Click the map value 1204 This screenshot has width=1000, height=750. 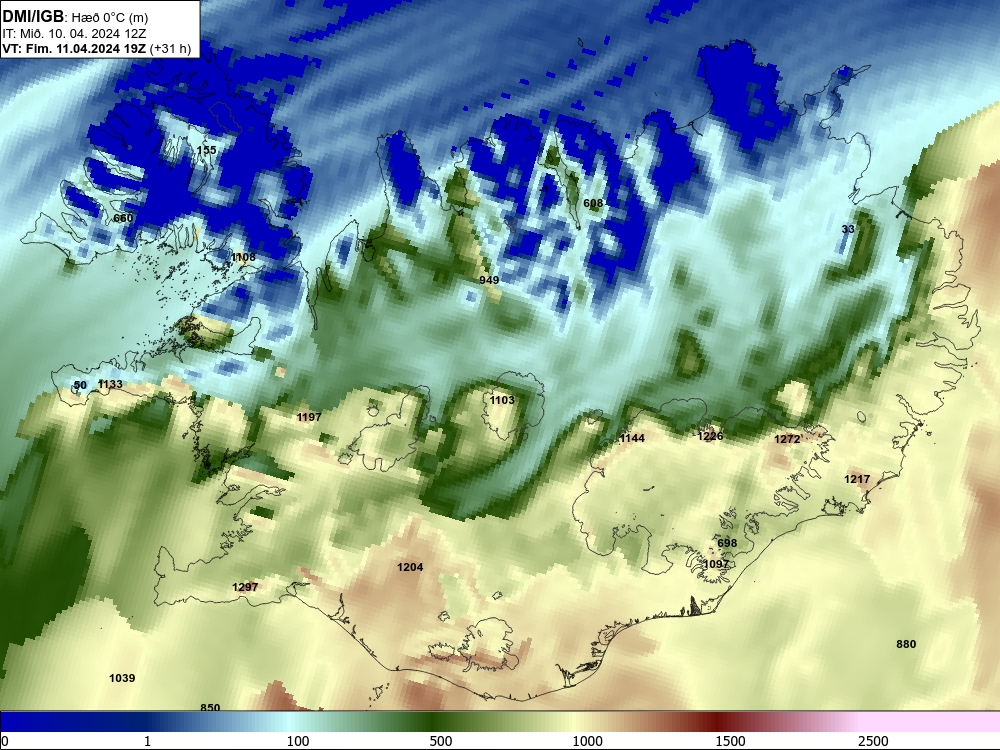tap(410, 567)
